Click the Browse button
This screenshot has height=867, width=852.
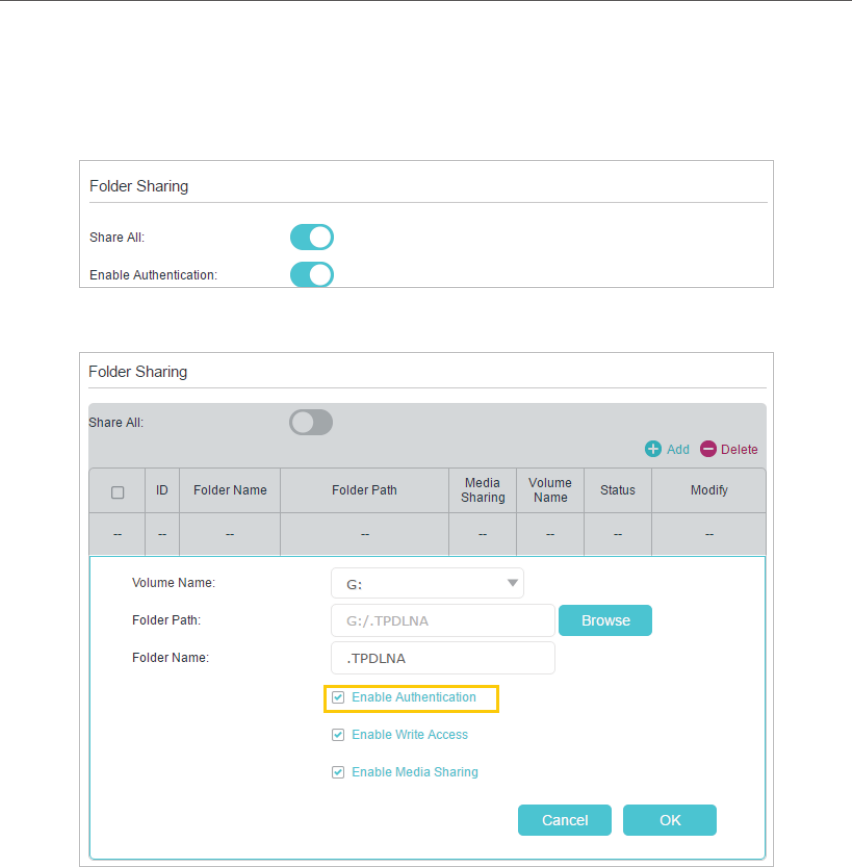[605, 620]
